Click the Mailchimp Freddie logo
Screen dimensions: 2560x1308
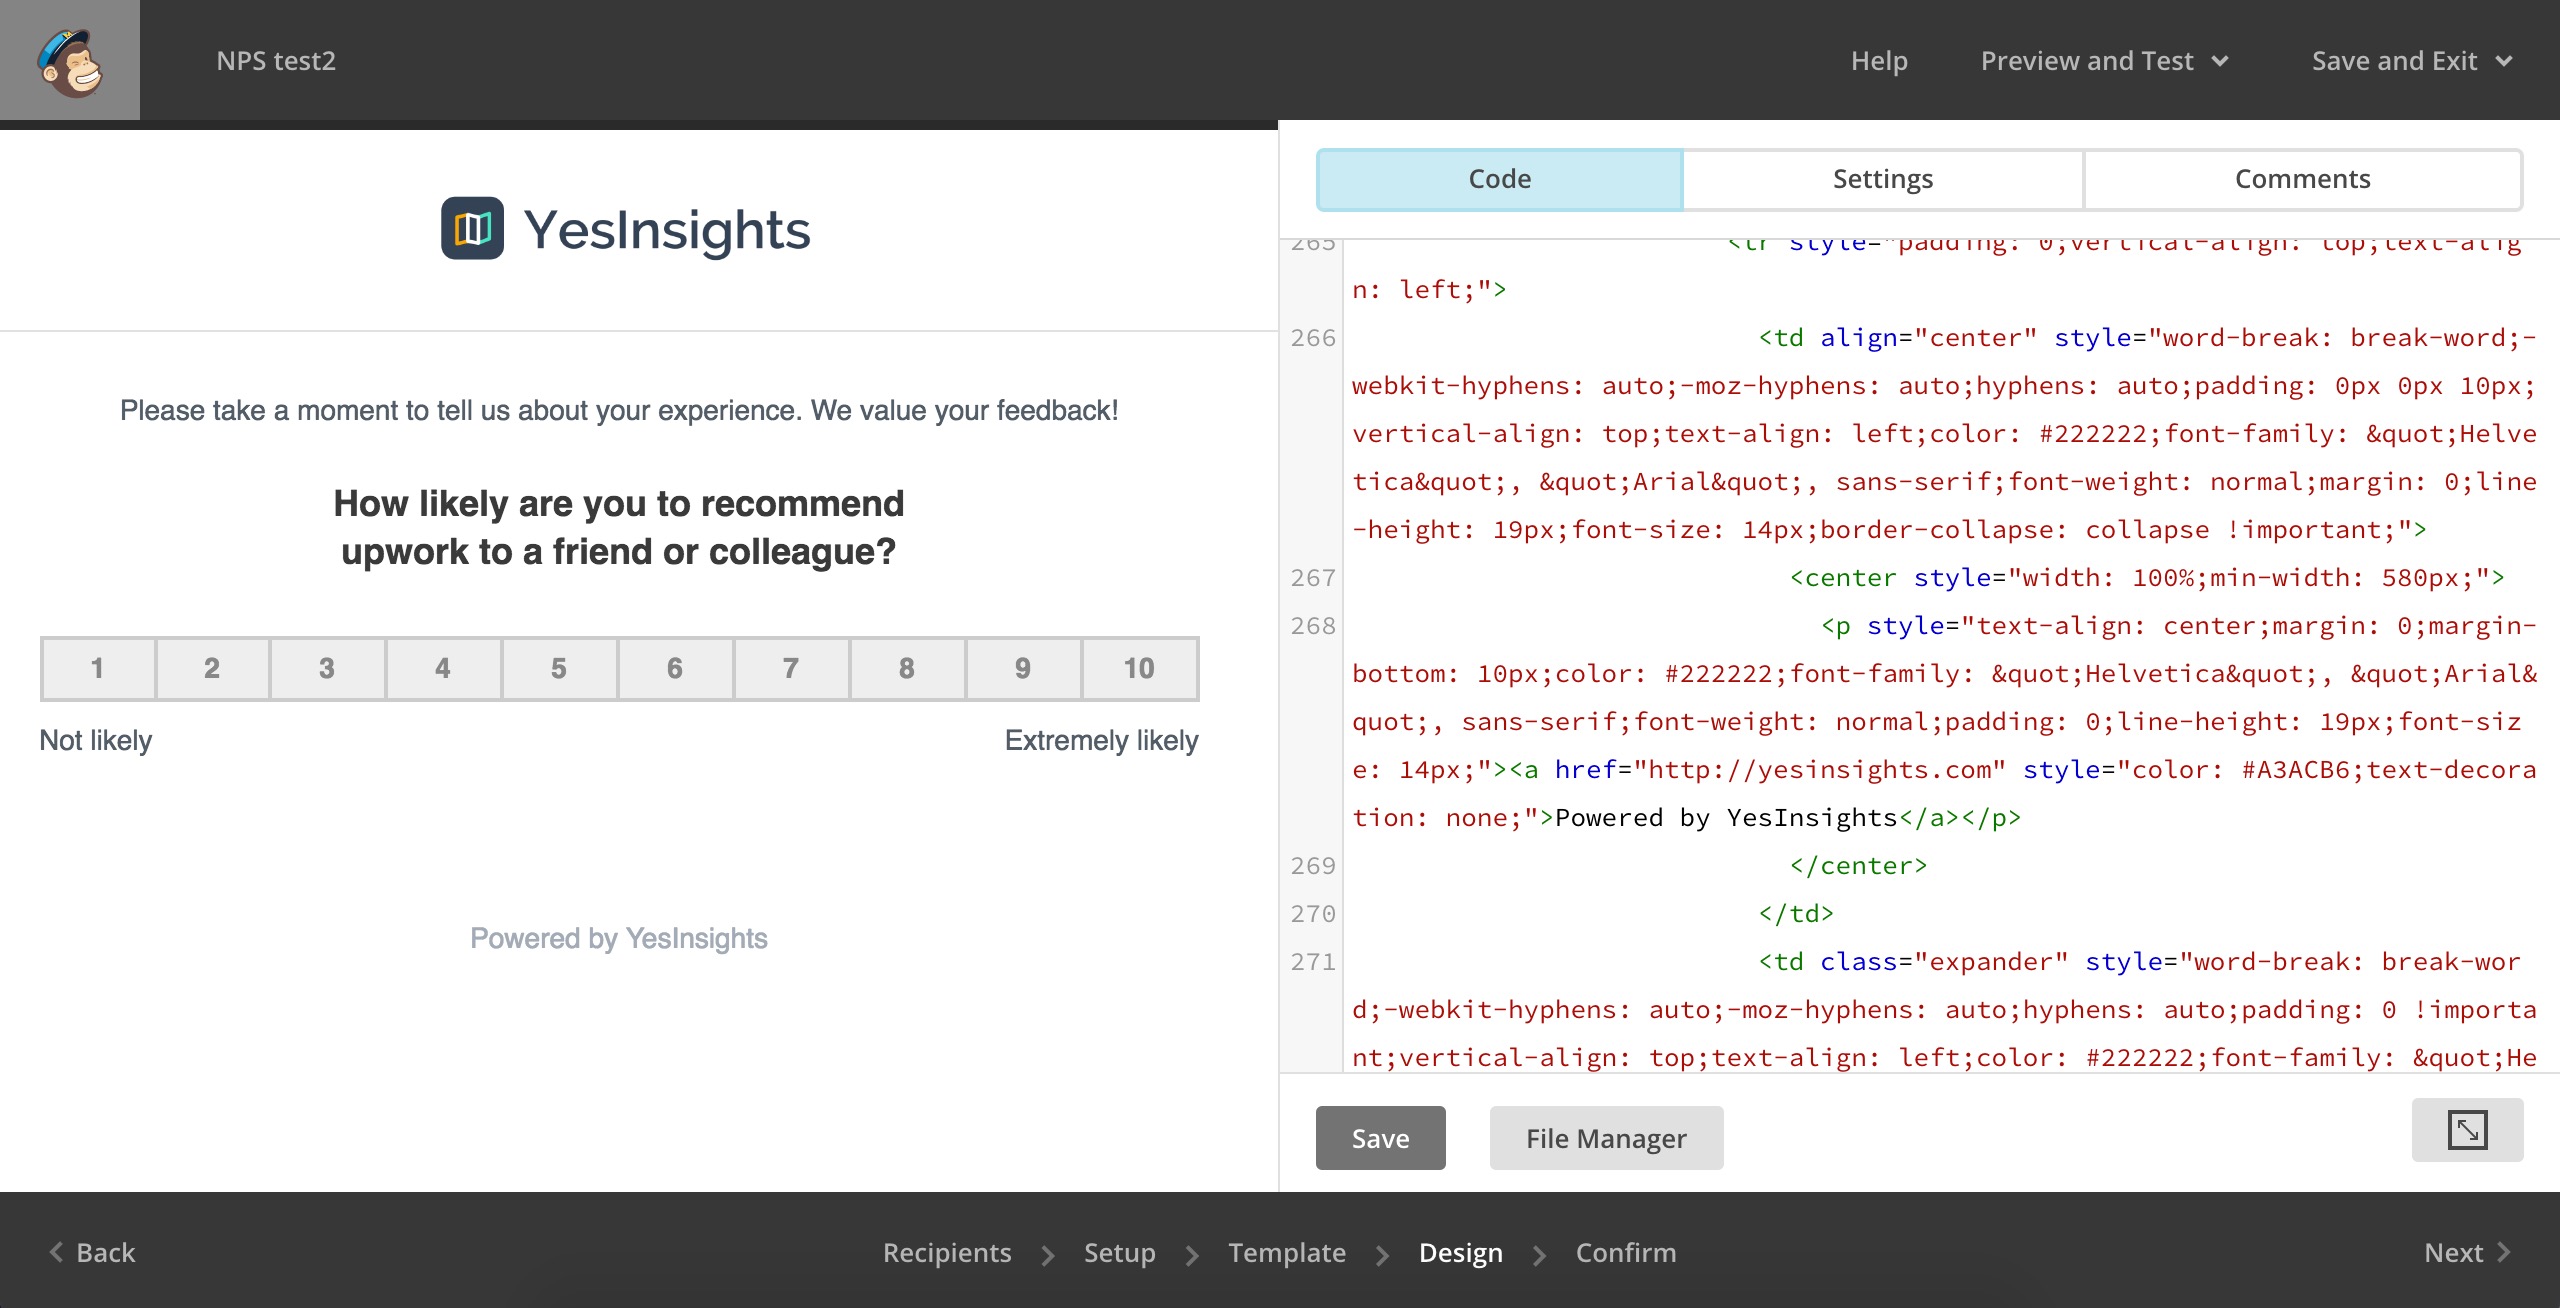[70, 61]
